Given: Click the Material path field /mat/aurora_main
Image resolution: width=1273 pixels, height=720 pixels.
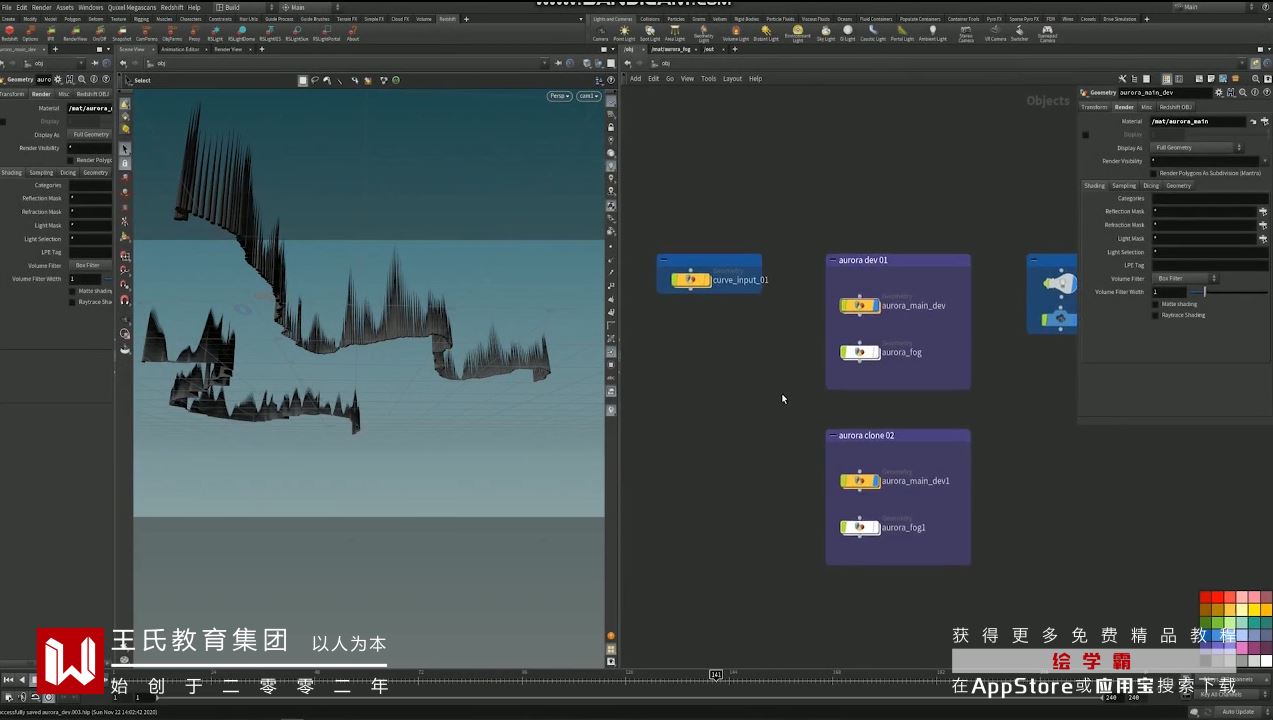Looking at the screenshot, I should (1198, 121).
